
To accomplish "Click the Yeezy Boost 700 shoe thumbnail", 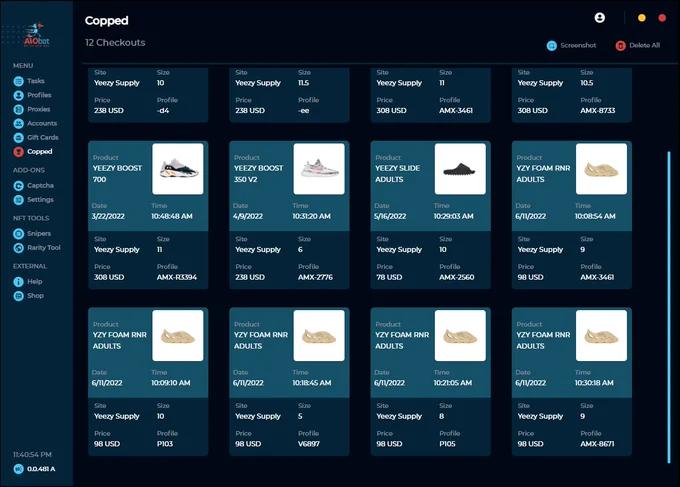I will click(x=178, y=169).
